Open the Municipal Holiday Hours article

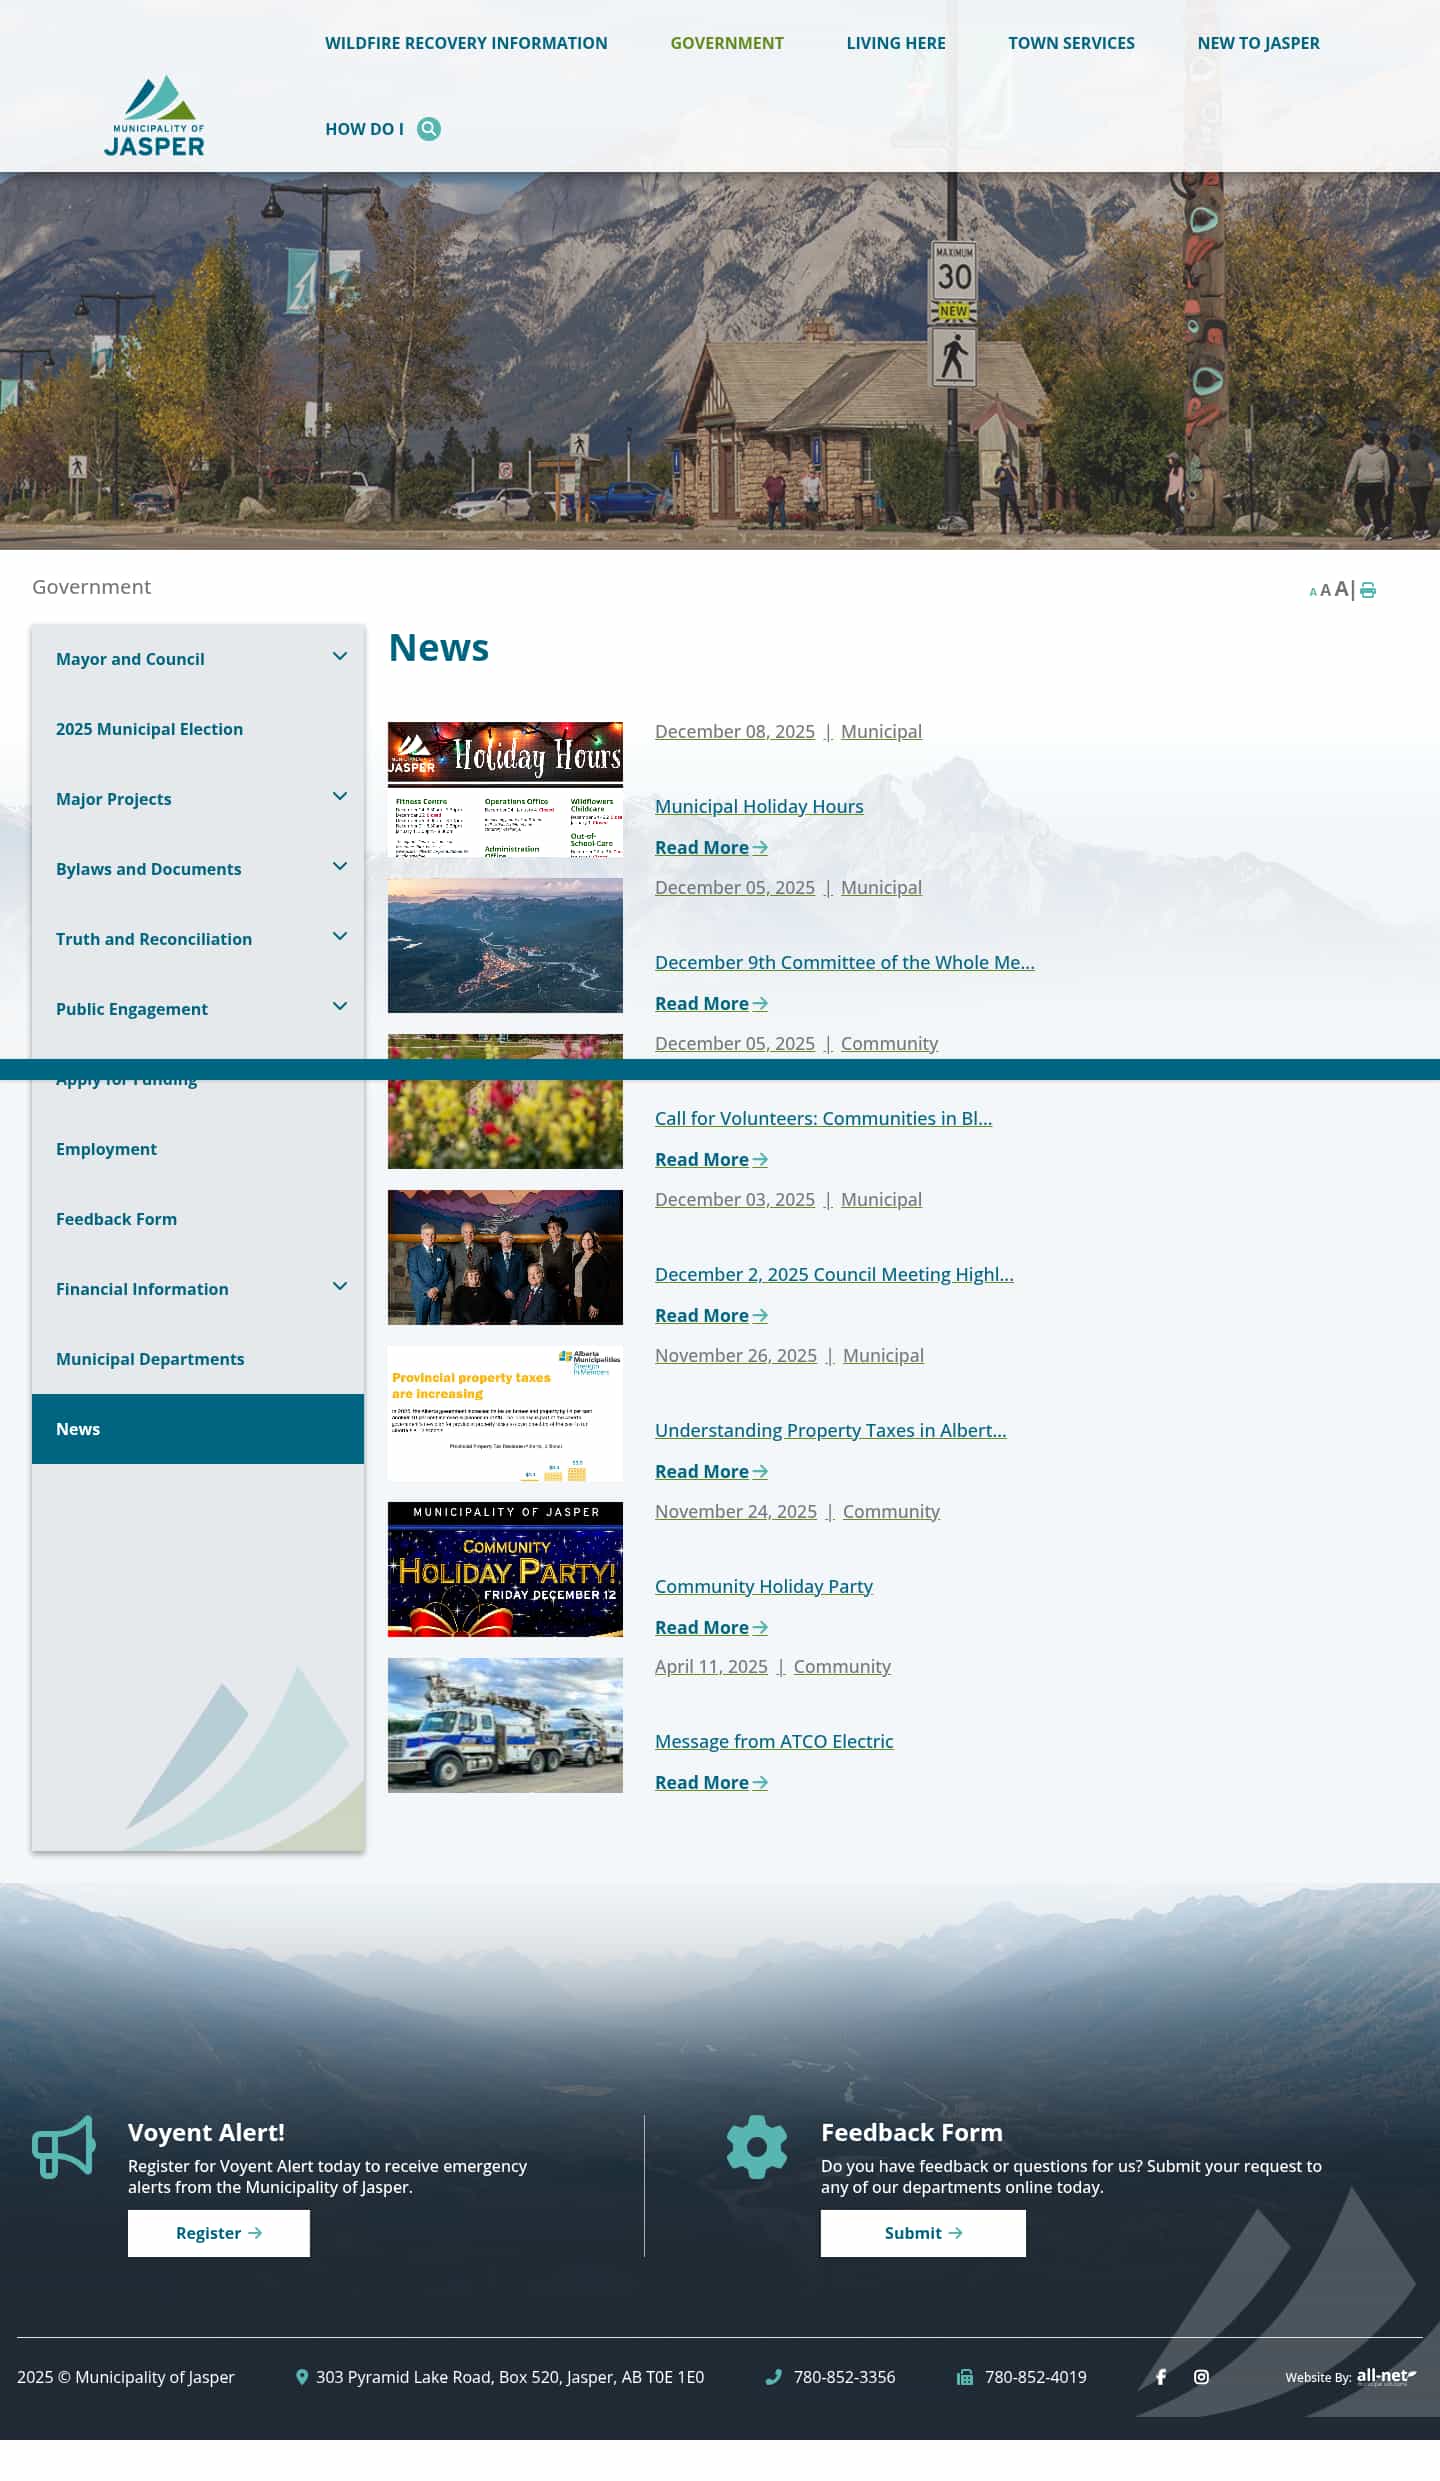pos(759,806)
